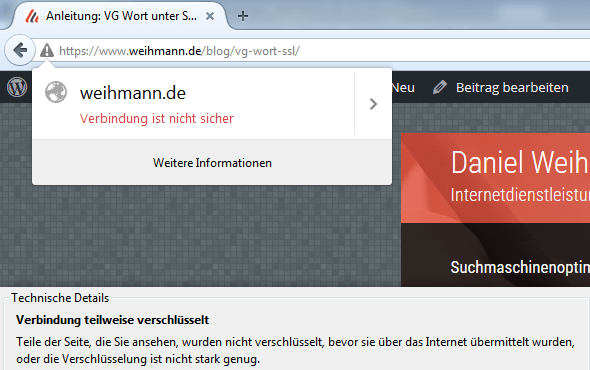Expand connection details chevron arrow

coord(373,104)
